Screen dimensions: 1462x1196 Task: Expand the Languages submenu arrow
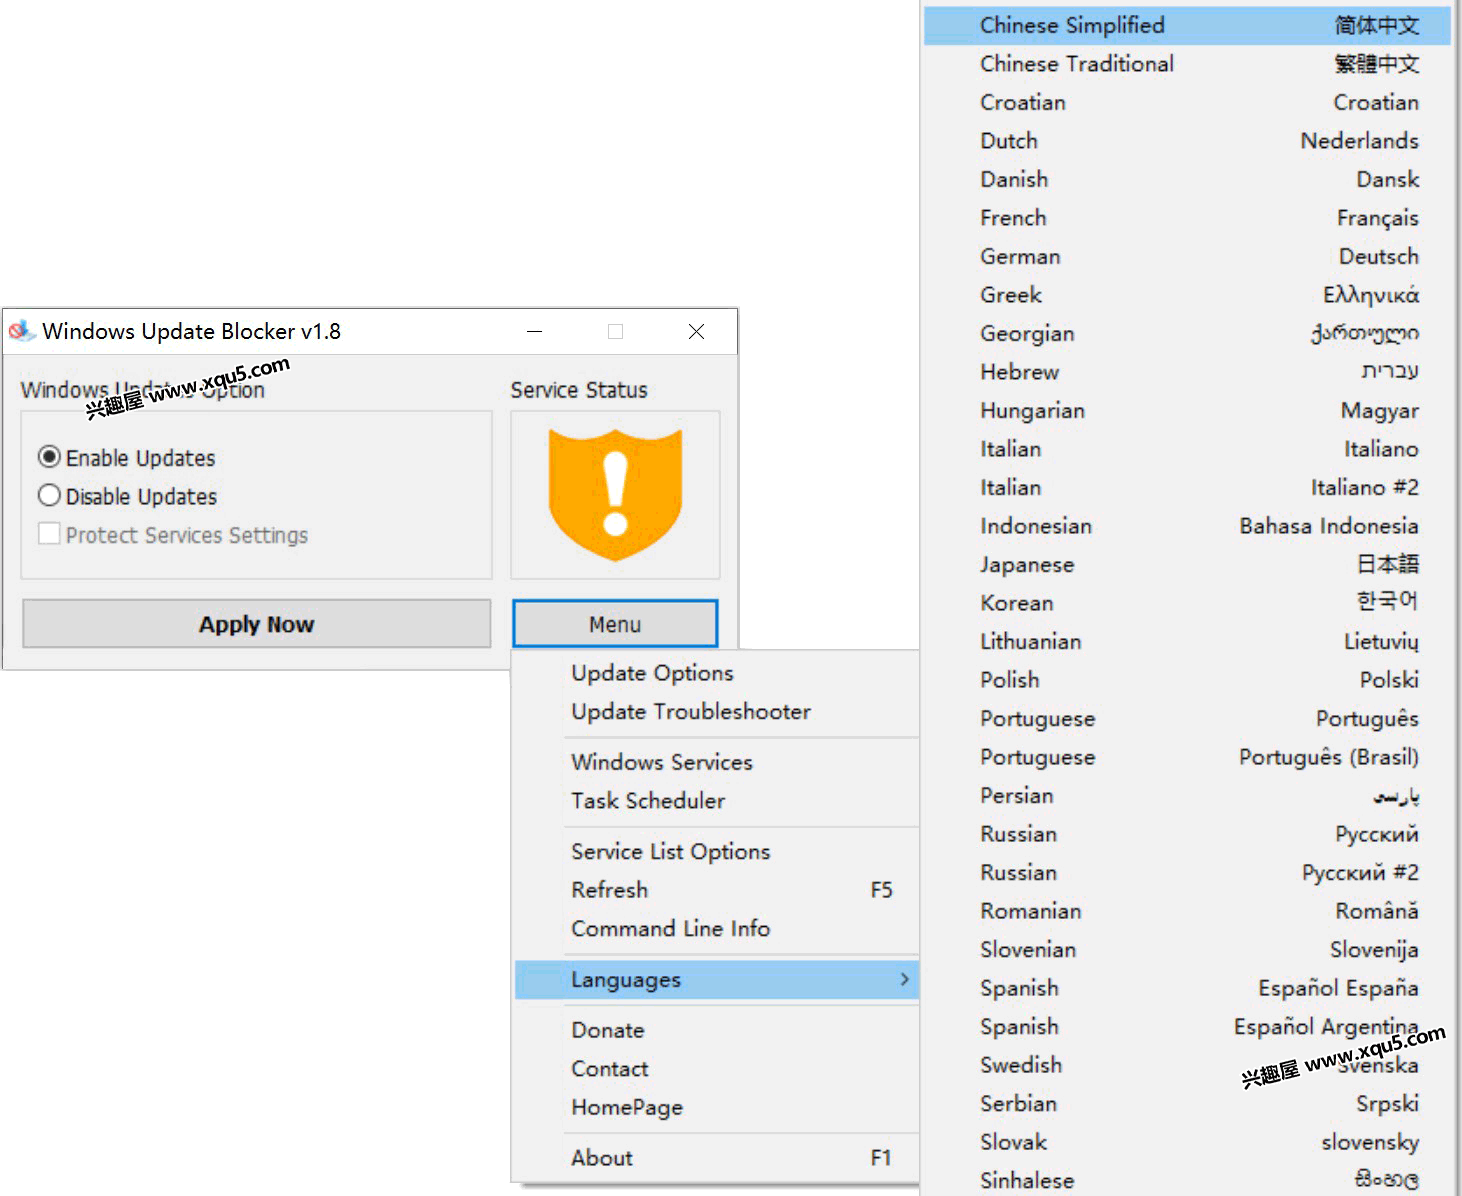(904, 979)
